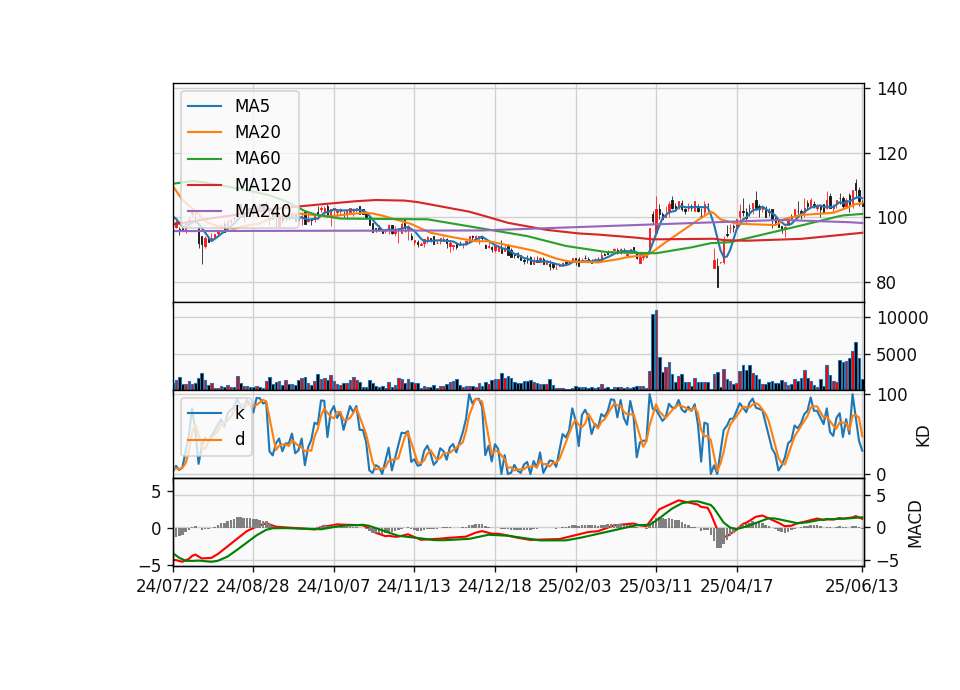Click the 24/11/13 date axis label
960x690 pixels.
[414, 586]
